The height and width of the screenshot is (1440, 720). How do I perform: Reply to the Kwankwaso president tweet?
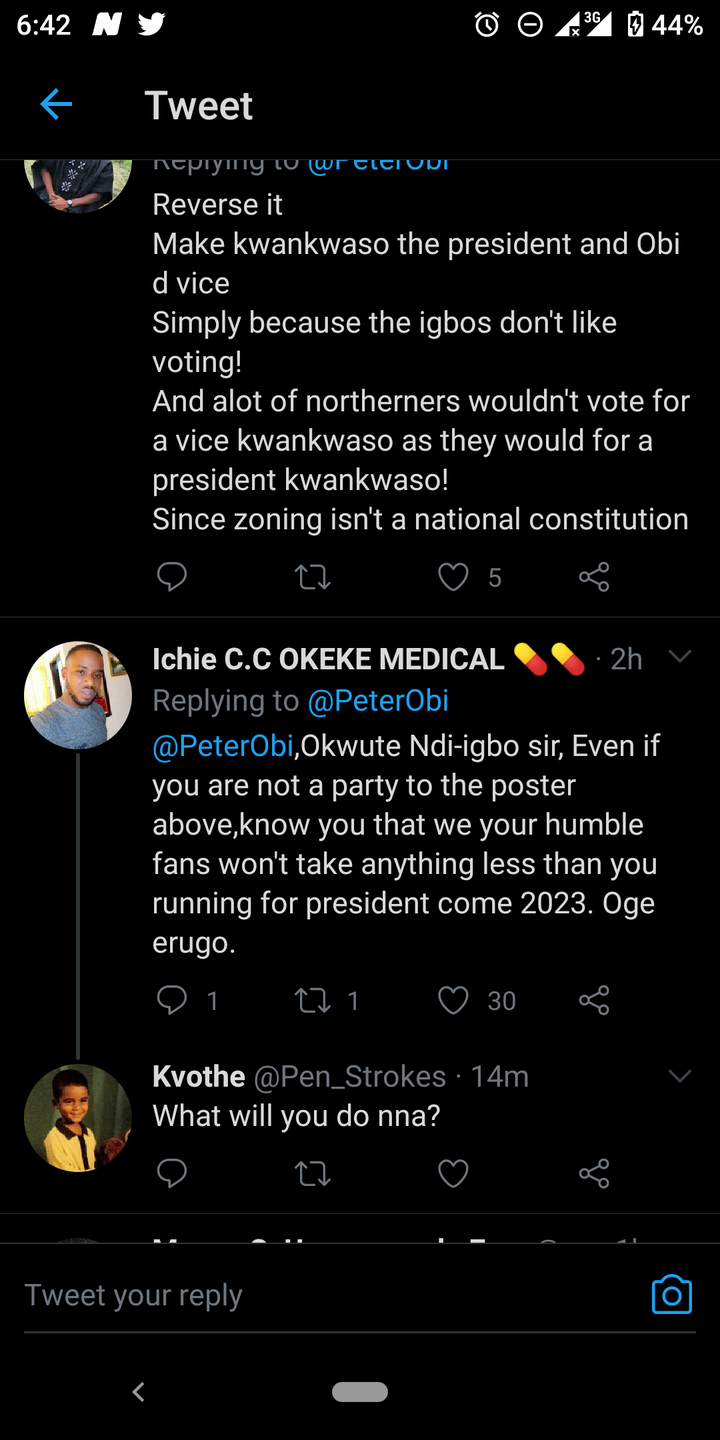tap(172, 577)
